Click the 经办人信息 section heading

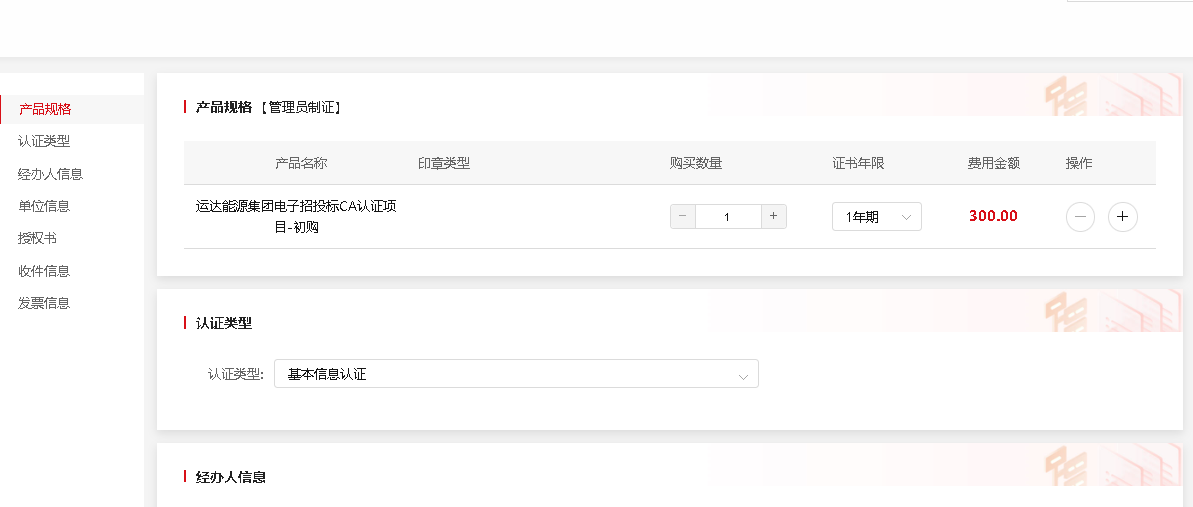(231, 477)
